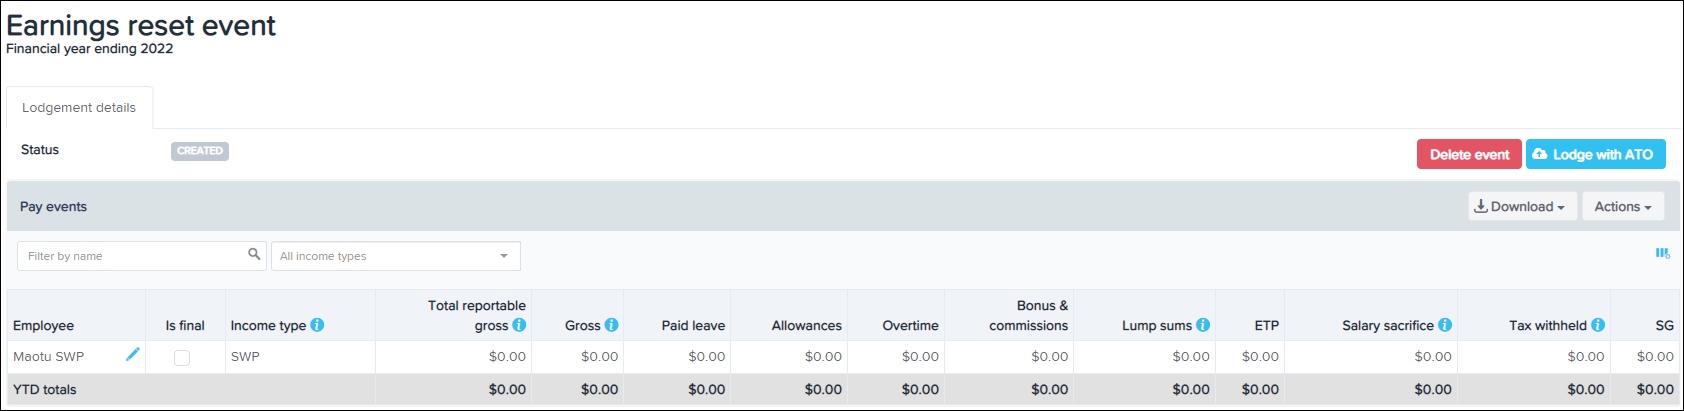This screenshot has width=1684, height=411.
Task: Open the Actions dropdown menu
Action: click(x=1622, y=206)
